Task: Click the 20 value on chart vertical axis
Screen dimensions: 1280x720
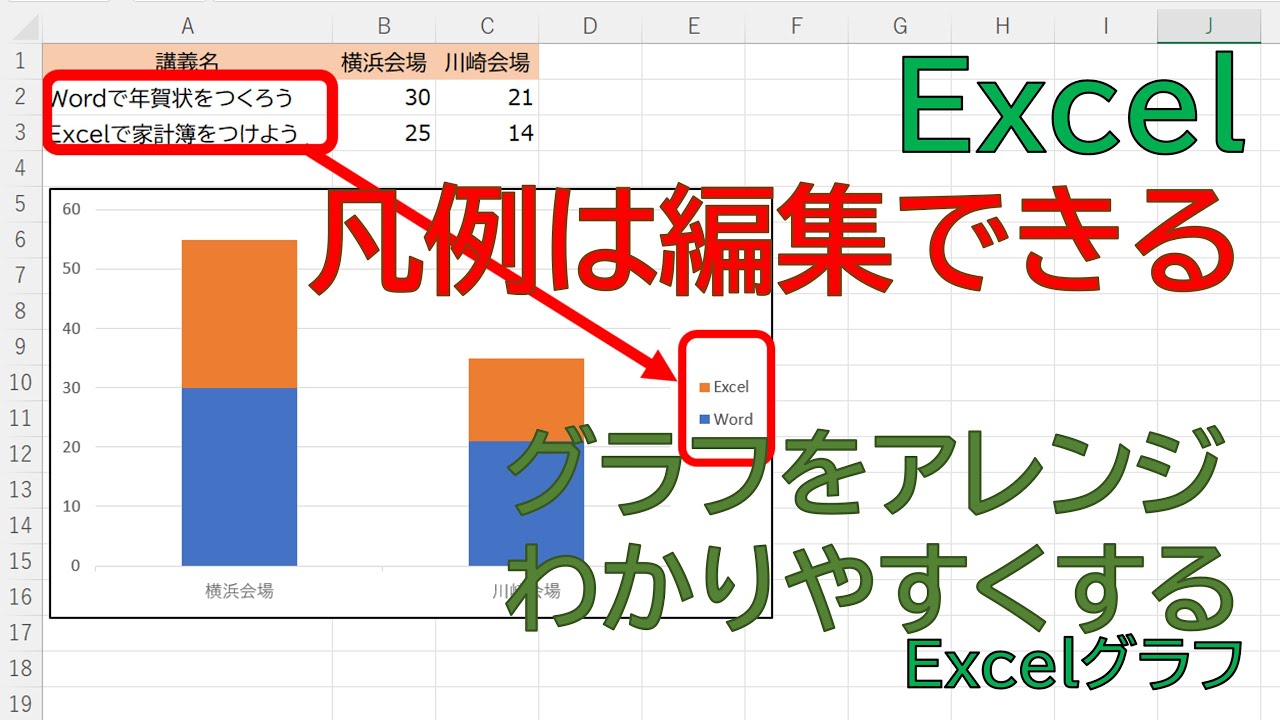Action: coord(71,447)
